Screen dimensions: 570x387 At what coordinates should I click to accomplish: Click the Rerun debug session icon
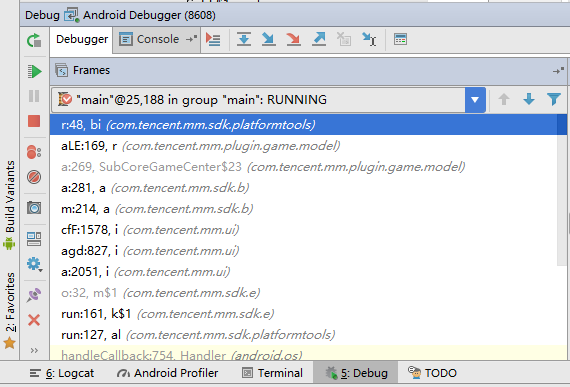[x=34, y=40]
